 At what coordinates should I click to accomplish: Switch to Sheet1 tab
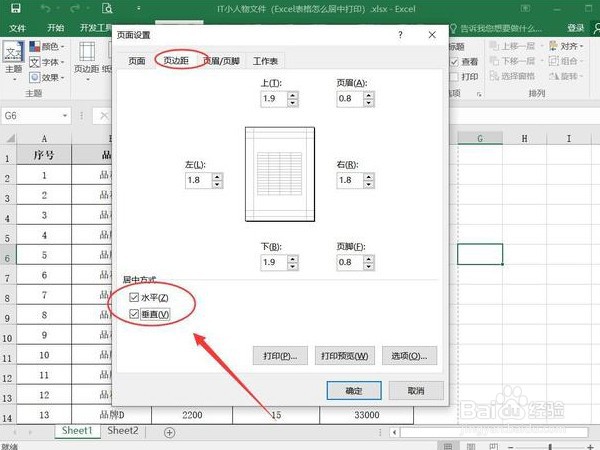point(77,430)
